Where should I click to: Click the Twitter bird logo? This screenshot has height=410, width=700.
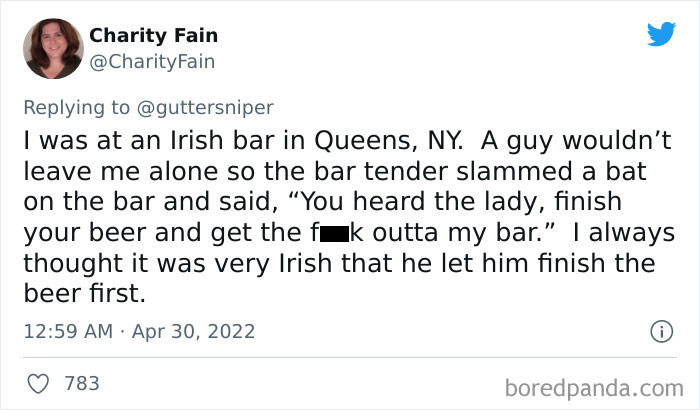click(660, 34)
